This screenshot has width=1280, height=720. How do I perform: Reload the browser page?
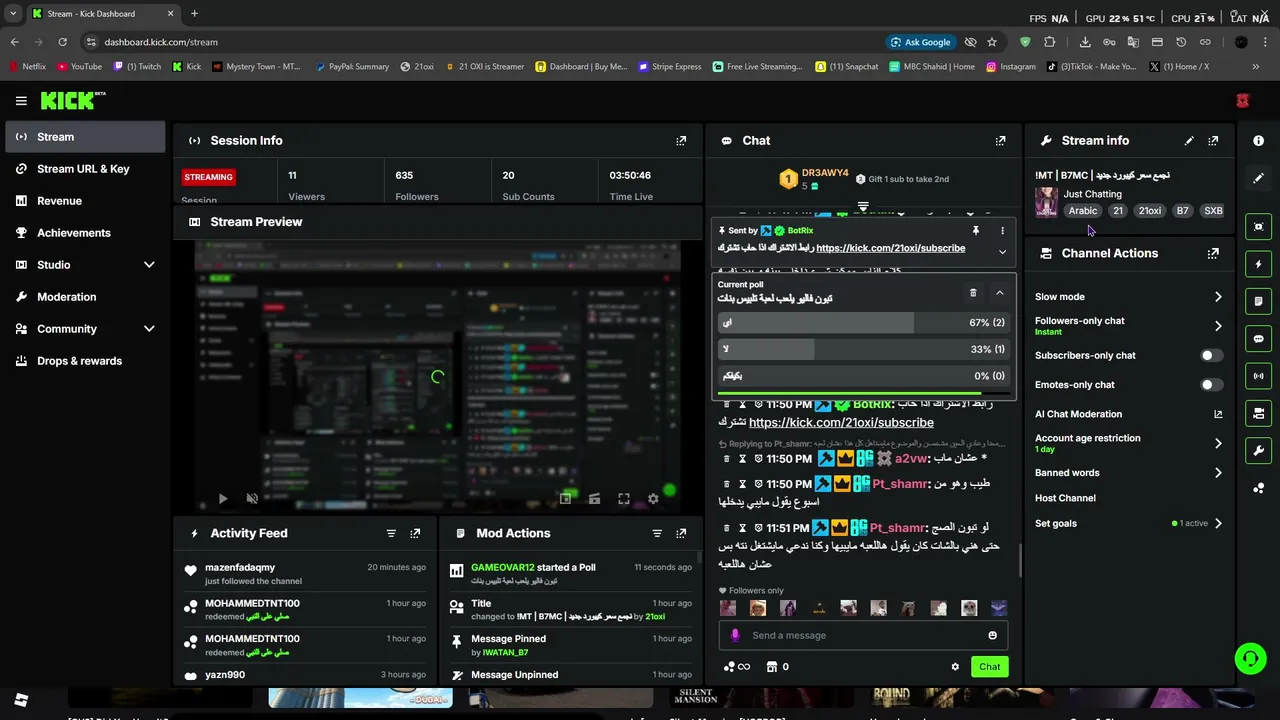[x=62, y=42]
